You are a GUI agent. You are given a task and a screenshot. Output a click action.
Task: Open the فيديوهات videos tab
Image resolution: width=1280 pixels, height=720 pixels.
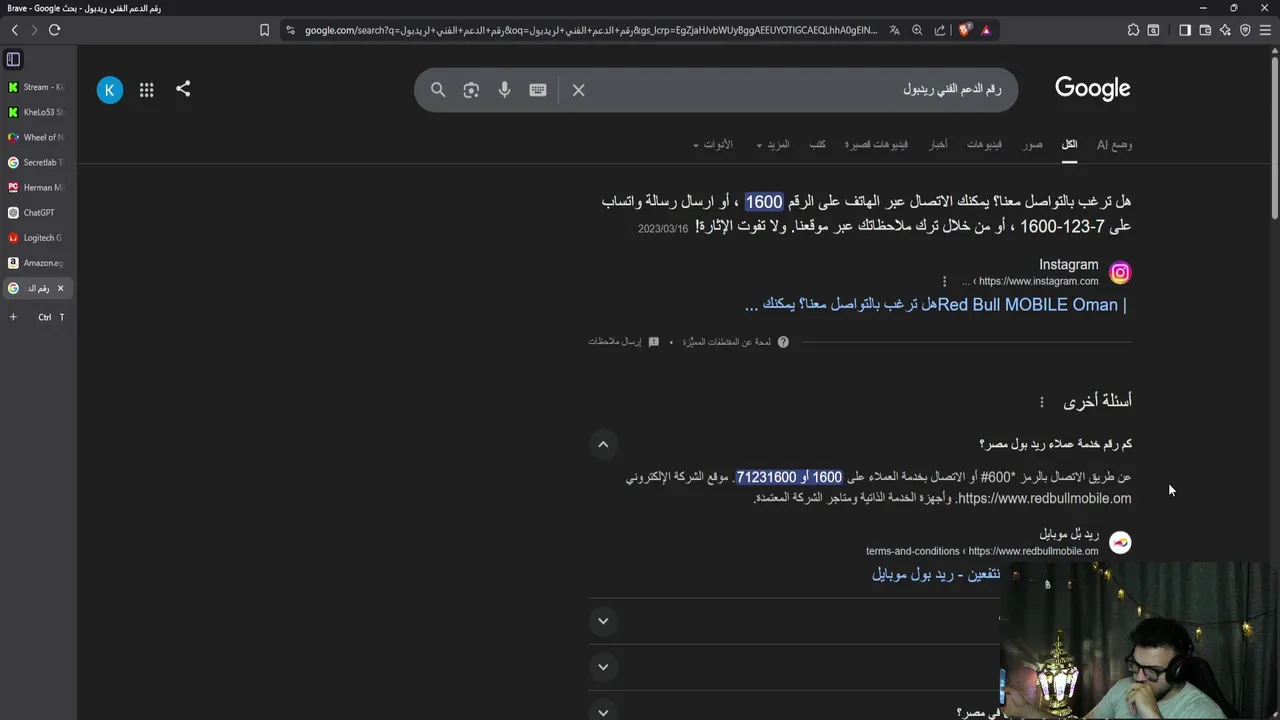(x=984, y=145)
